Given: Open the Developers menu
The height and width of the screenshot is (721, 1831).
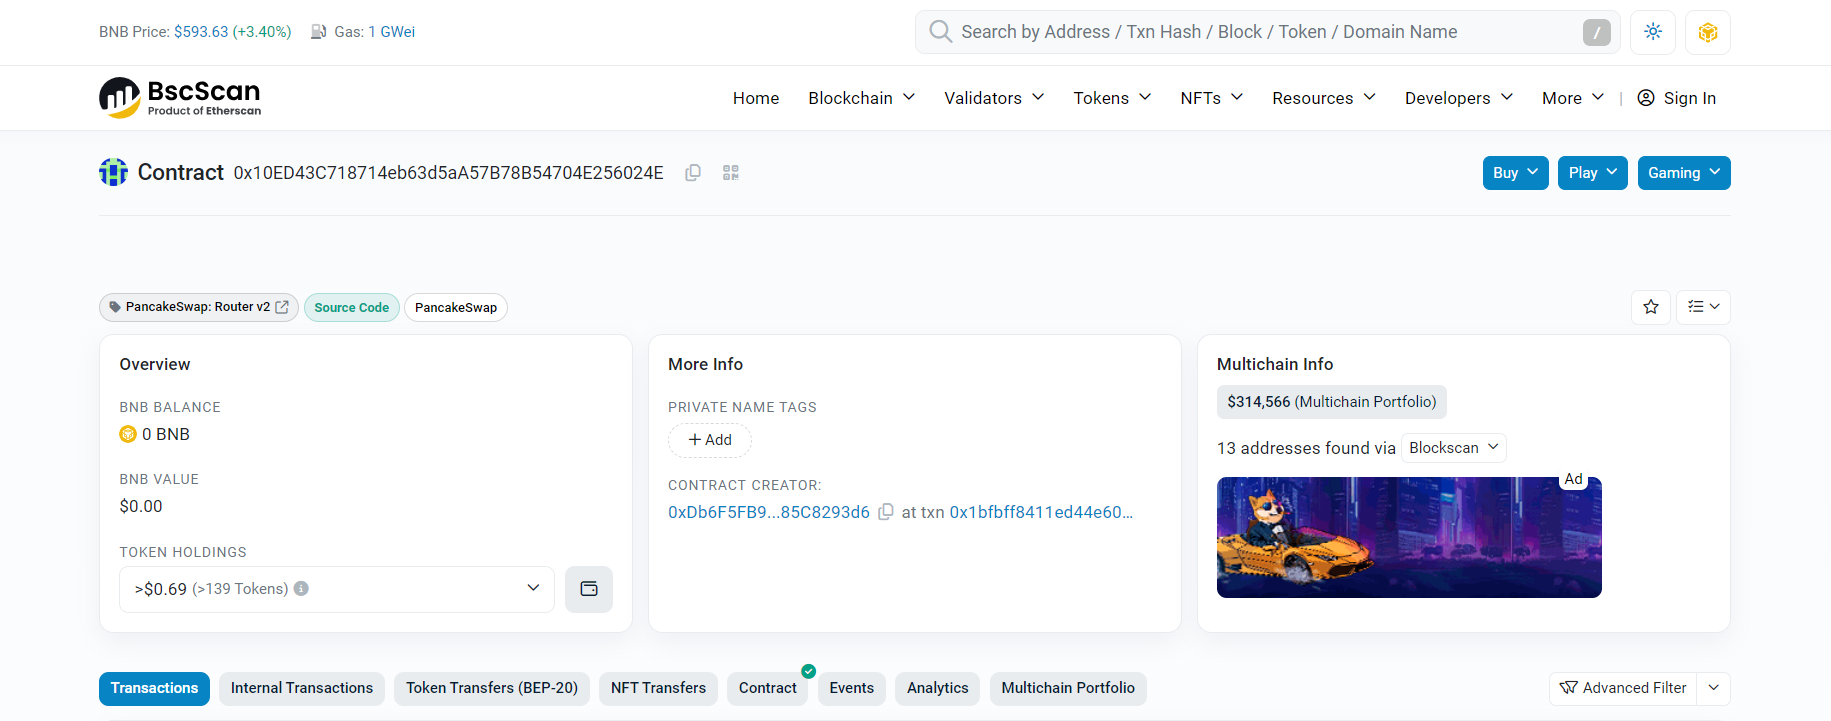Looking at the screenshot, I should 1458,98.
